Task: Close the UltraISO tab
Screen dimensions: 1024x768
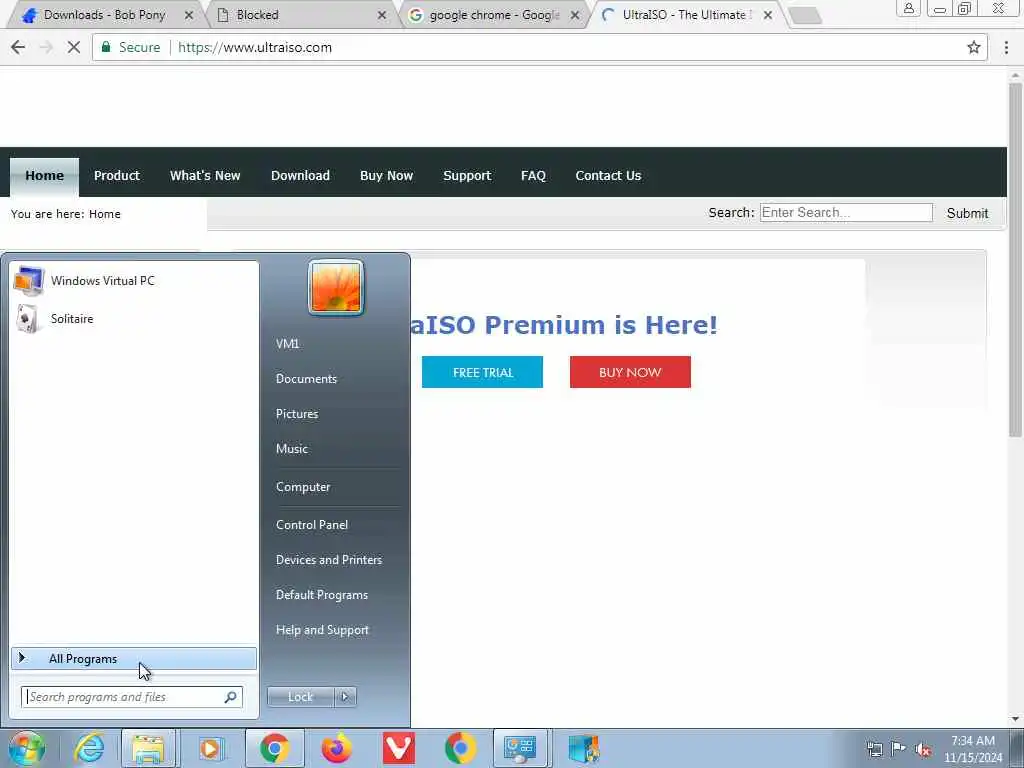Action: [768, 15]
